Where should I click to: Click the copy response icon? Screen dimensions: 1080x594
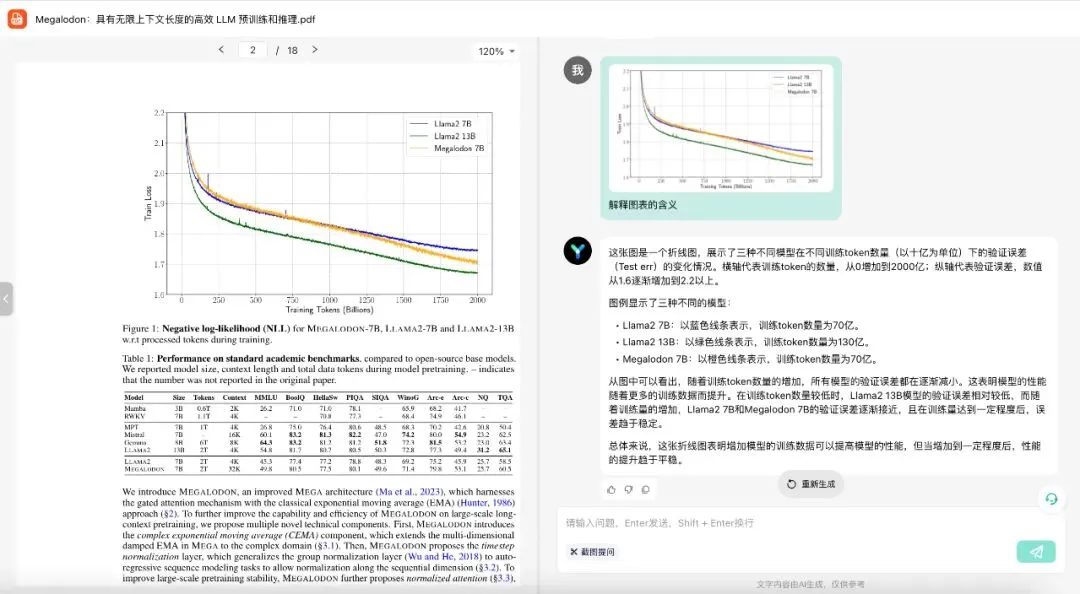[645, 490]
